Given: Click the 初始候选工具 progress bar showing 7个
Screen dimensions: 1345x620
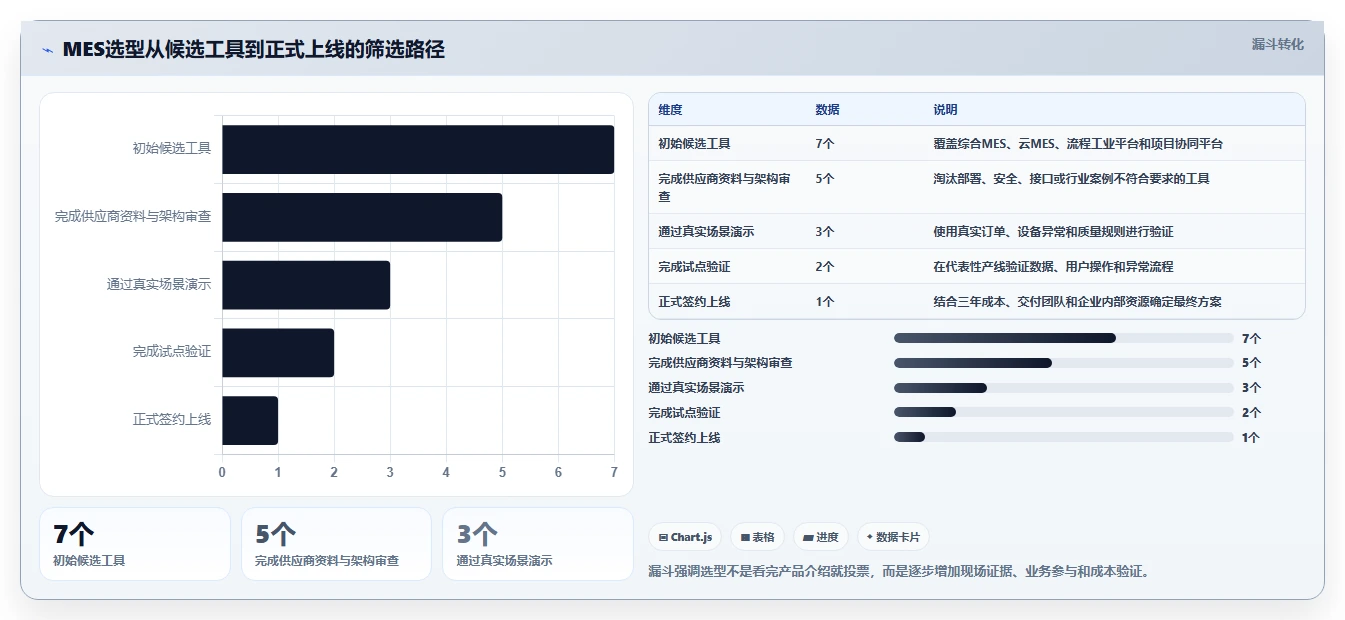Looking at the screenshot, I should point(1064,339).
